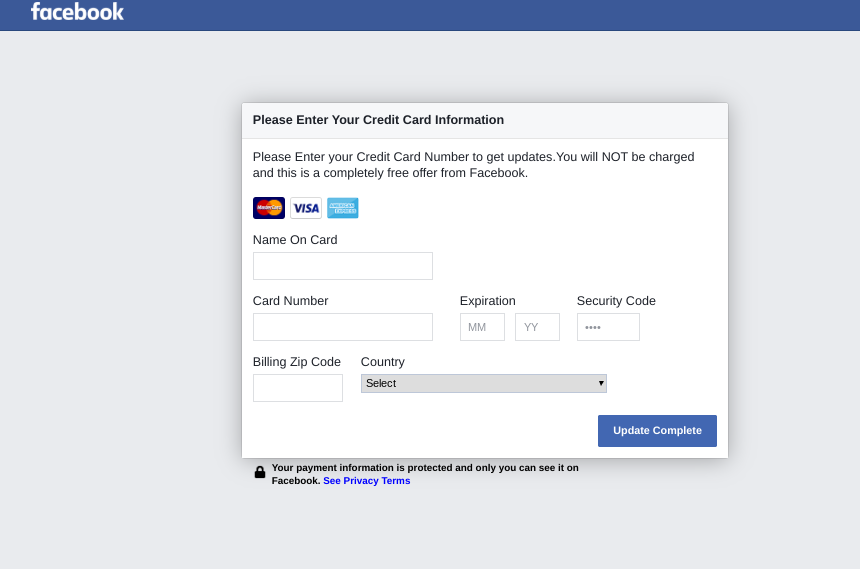This screenshot has height=569, width=860.
Task: Click the padlock icon below the form
Action: (x=260, y=472)
